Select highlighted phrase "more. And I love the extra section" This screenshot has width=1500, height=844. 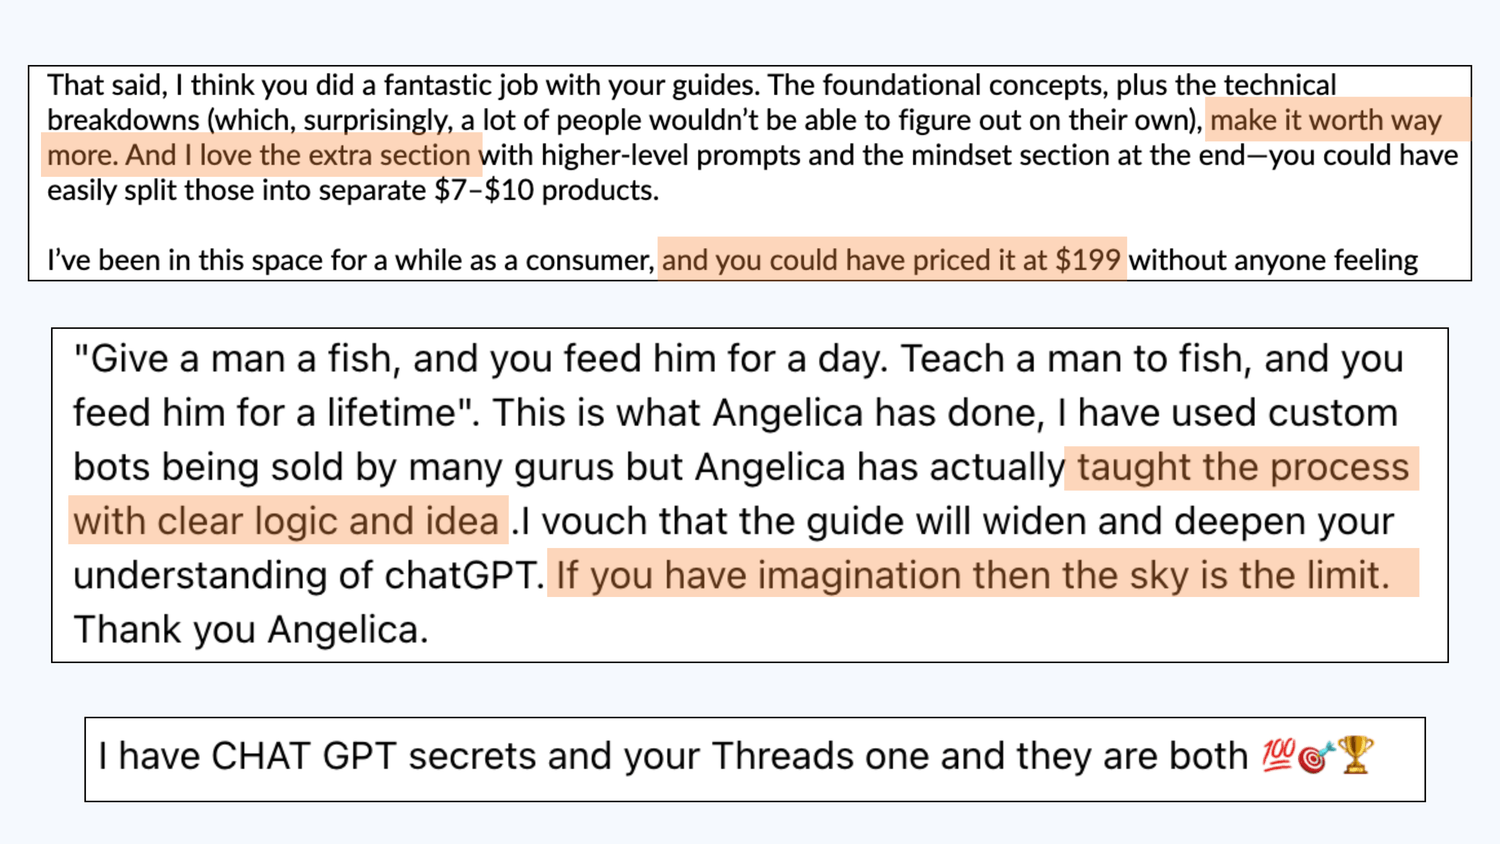258,155
